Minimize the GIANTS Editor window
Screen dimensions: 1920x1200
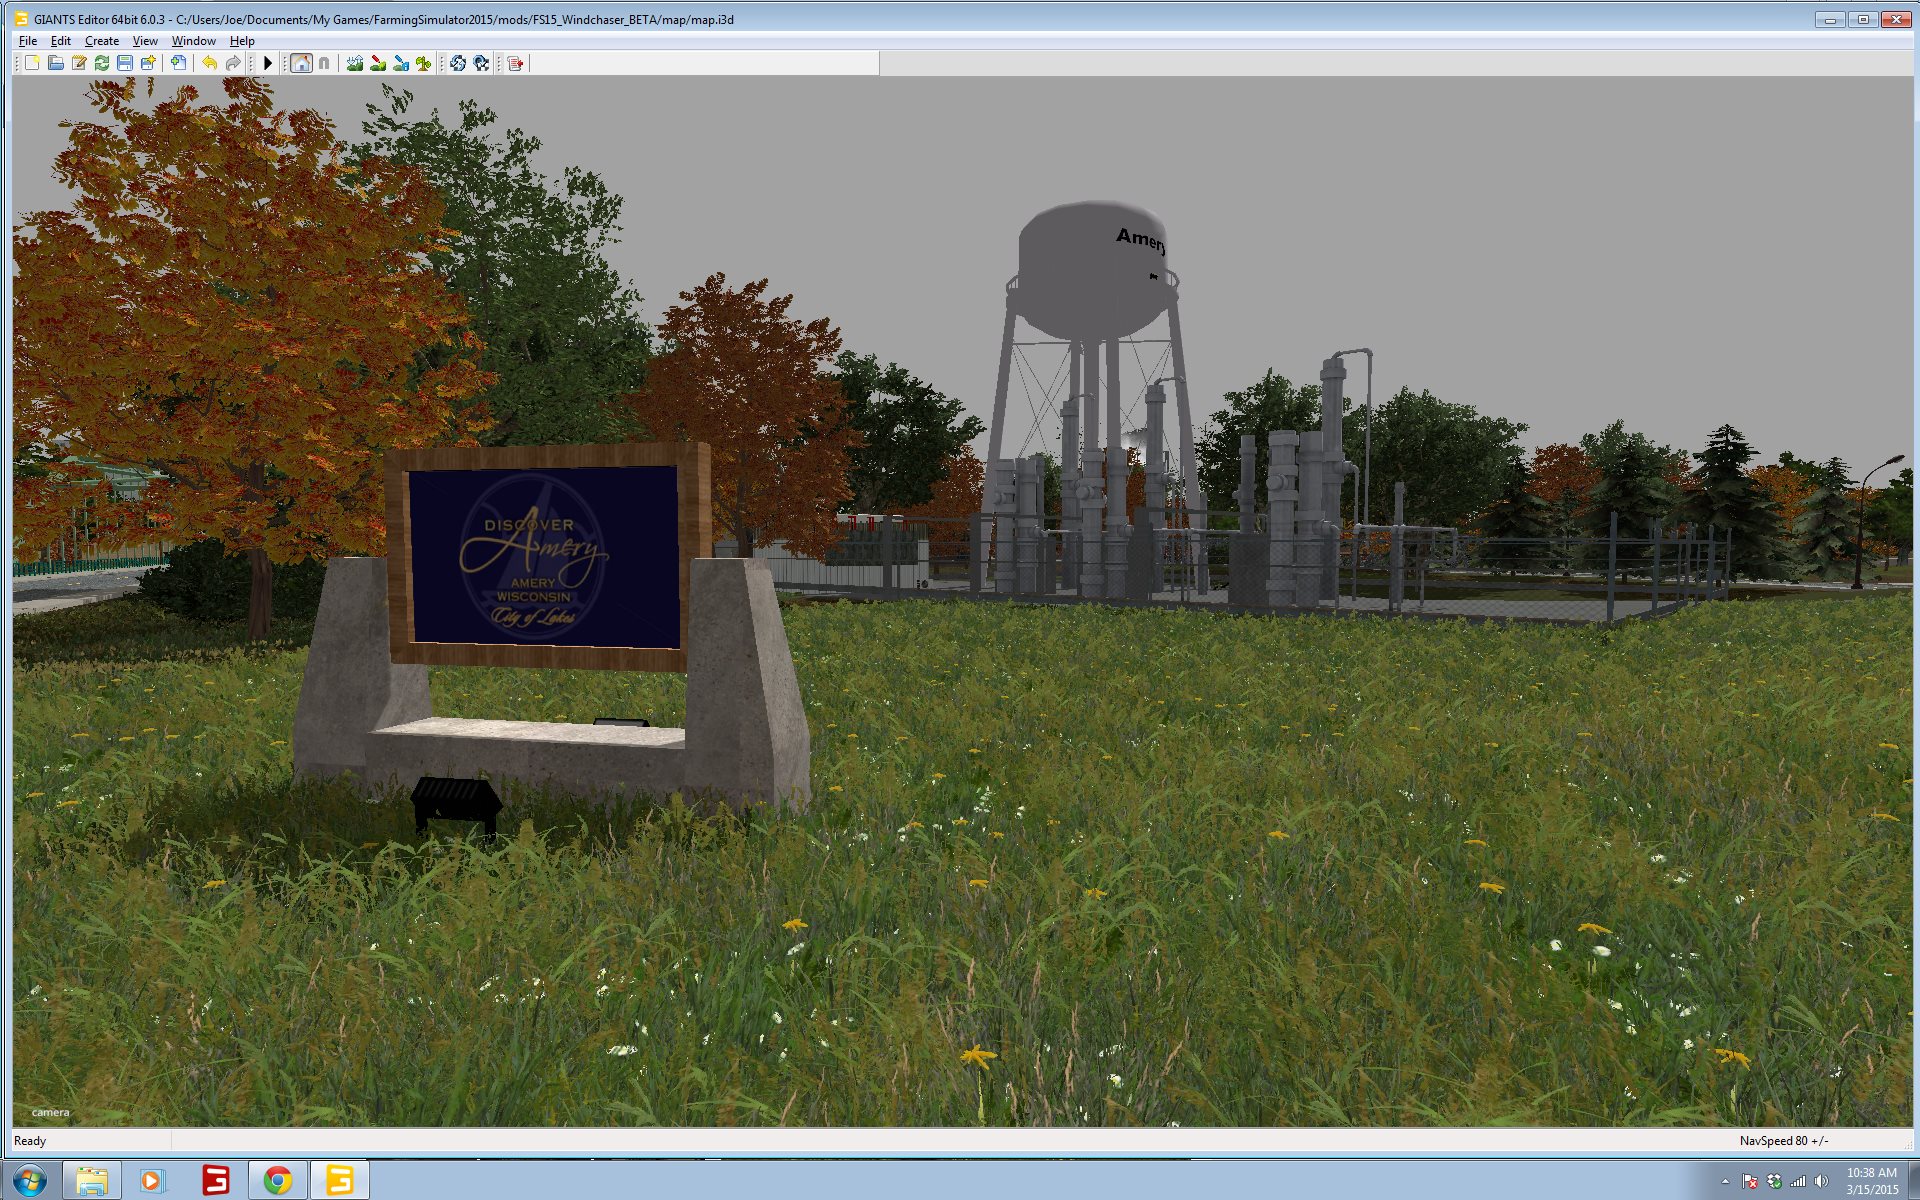point(1829,19)
